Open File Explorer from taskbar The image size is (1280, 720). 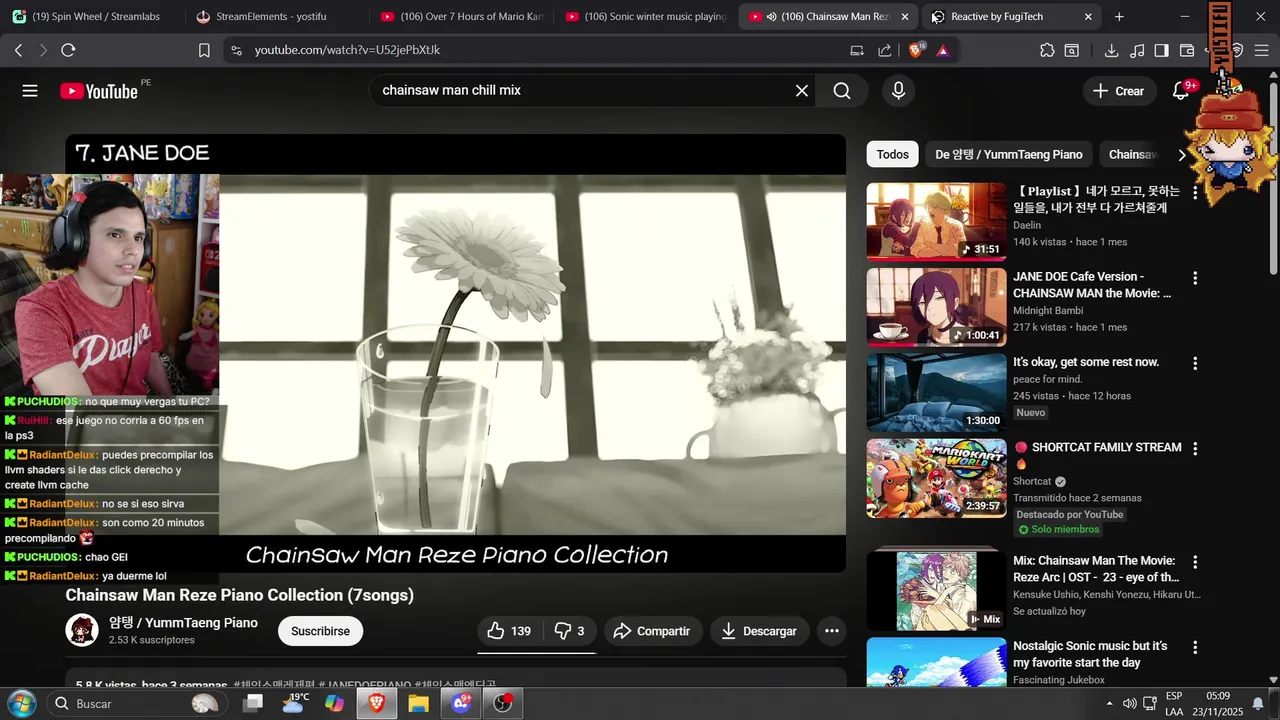point(418,703)
